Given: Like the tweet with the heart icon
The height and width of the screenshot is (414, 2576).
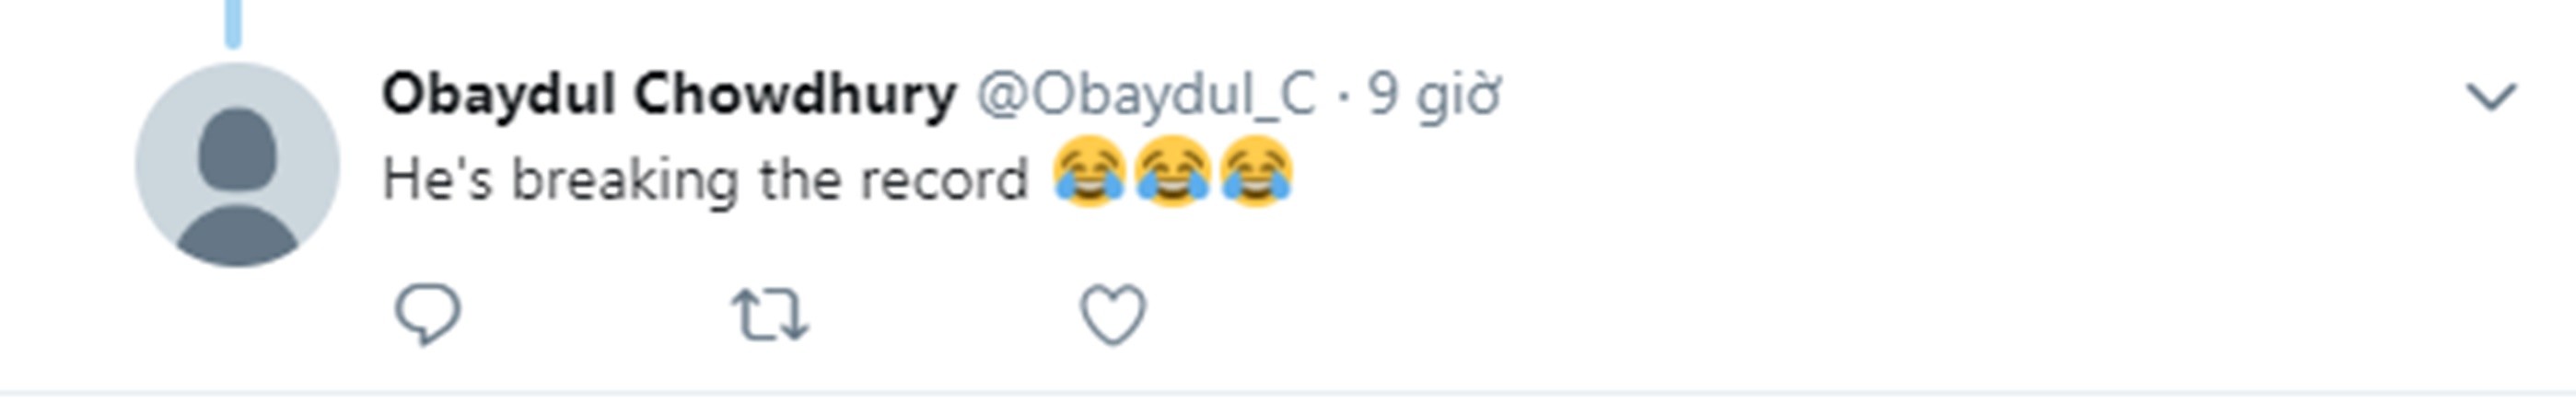Looking at the screenshot, I should pos(1113,315).
